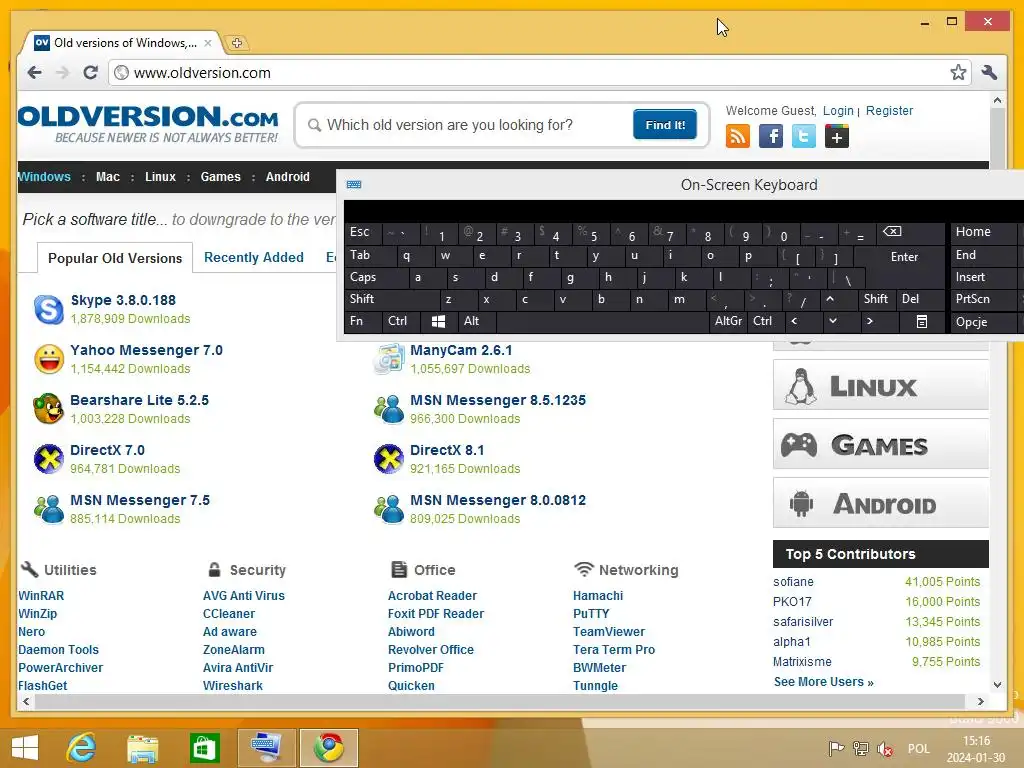Click the vertical scrollbar down arrow
The height and width of the screenshot is (768, 1024).
pos(997,684)
